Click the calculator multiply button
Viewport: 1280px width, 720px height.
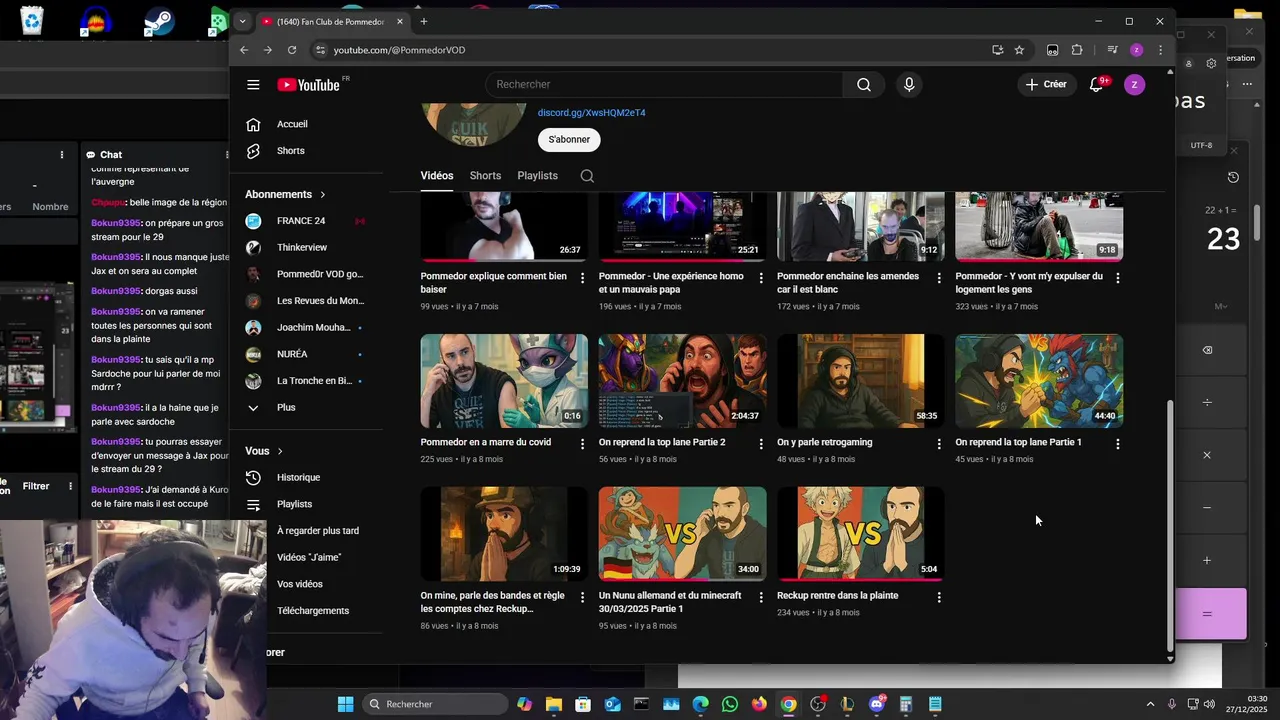point(1207,455)
